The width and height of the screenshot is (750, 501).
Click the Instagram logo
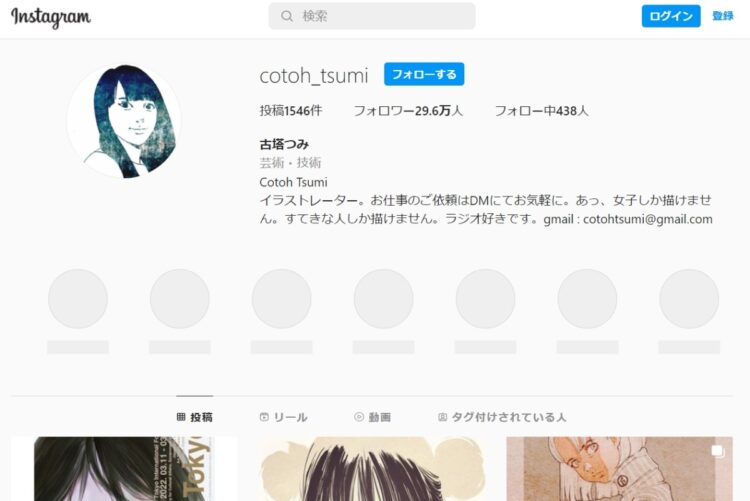click(51, 17)
